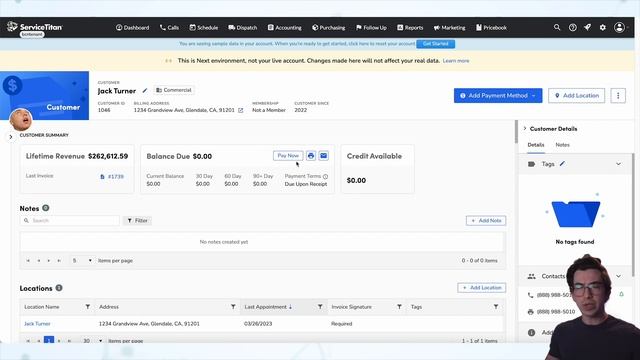Open the Marketing menu

449,27
